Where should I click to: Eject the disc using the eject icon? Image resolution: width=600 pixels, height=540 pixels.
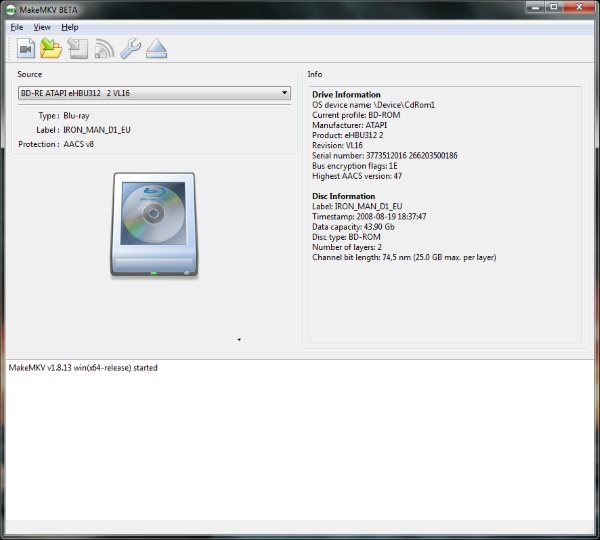coord(157,49)
